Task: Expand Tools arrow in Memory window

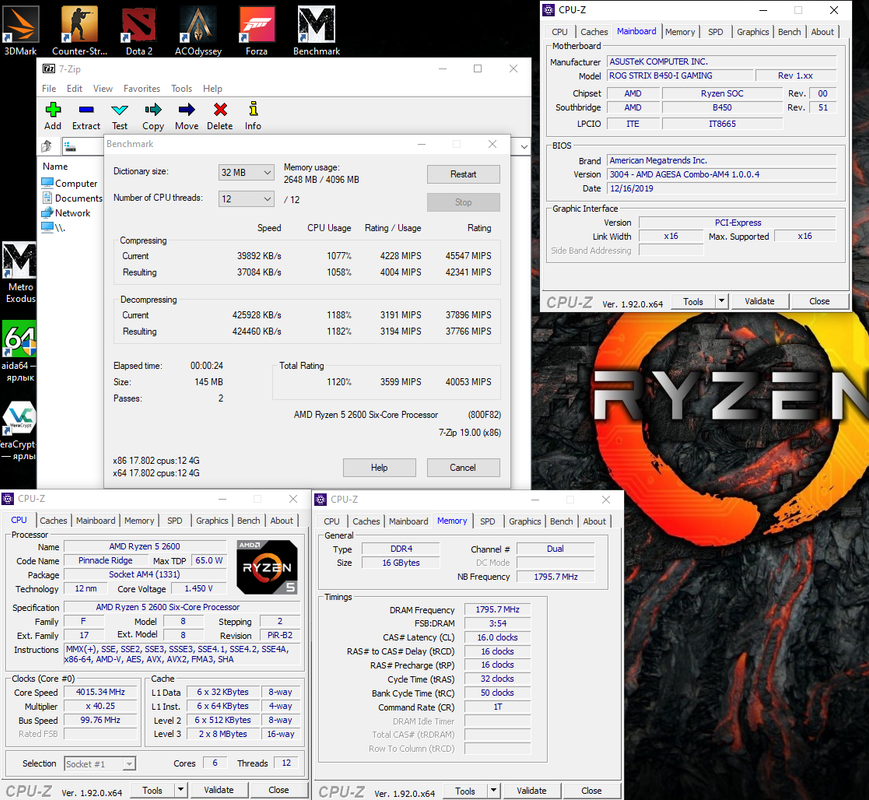Action: tap(493, 791)
